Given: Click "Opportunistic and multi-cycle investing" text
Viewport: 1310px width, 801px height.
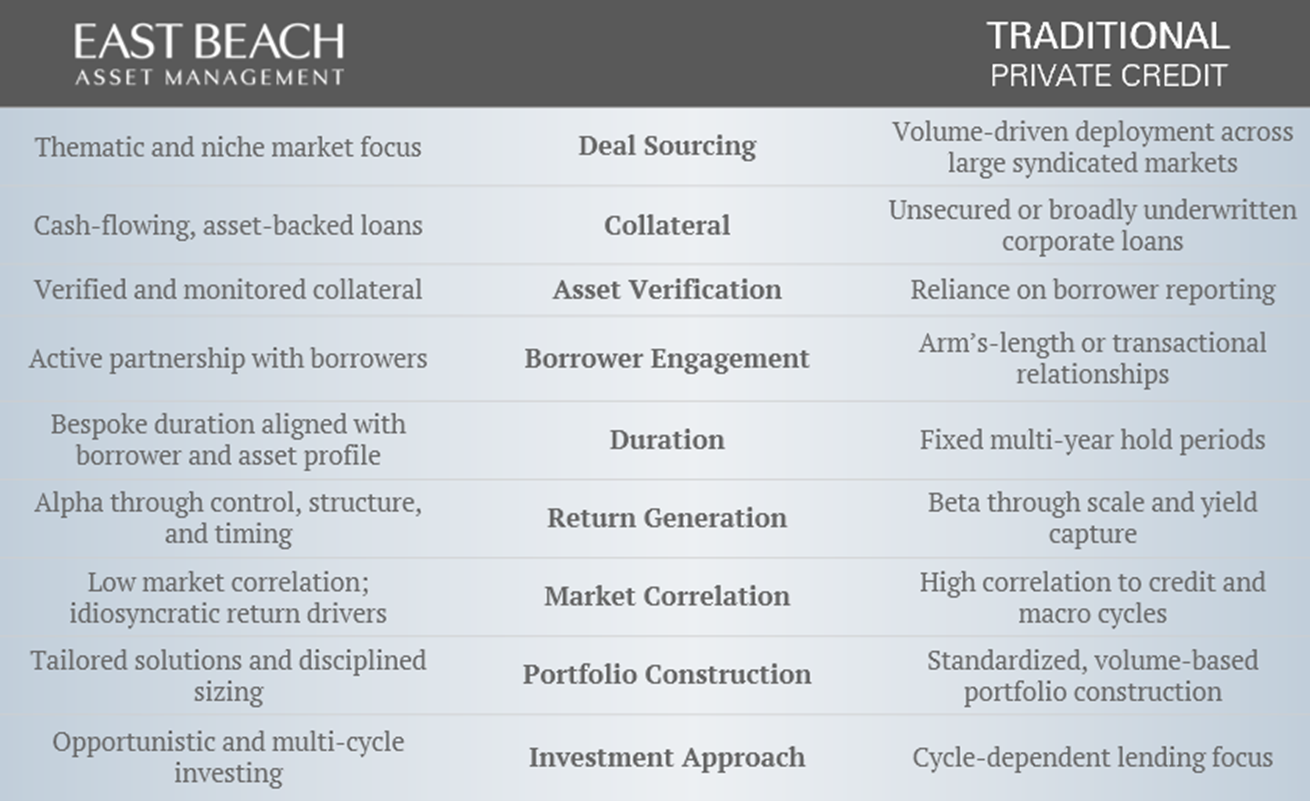Looking at the screenshot, I should [228, 757].
